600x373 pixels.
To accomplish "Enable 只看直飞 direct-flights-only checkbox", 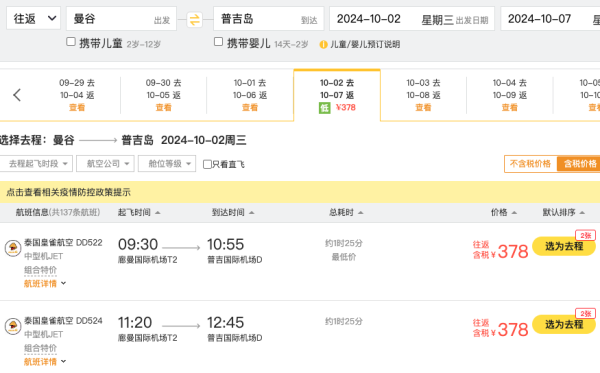I will pos(207,165).
